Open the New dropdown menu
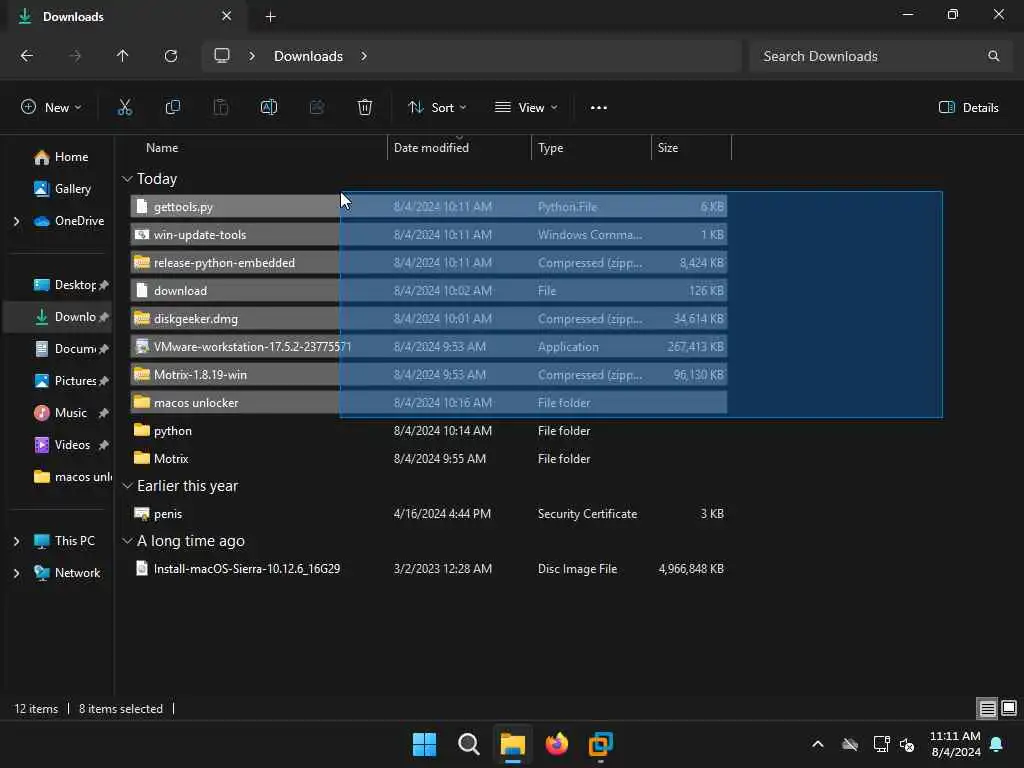1024x768 pixels. tap(52, 108)
